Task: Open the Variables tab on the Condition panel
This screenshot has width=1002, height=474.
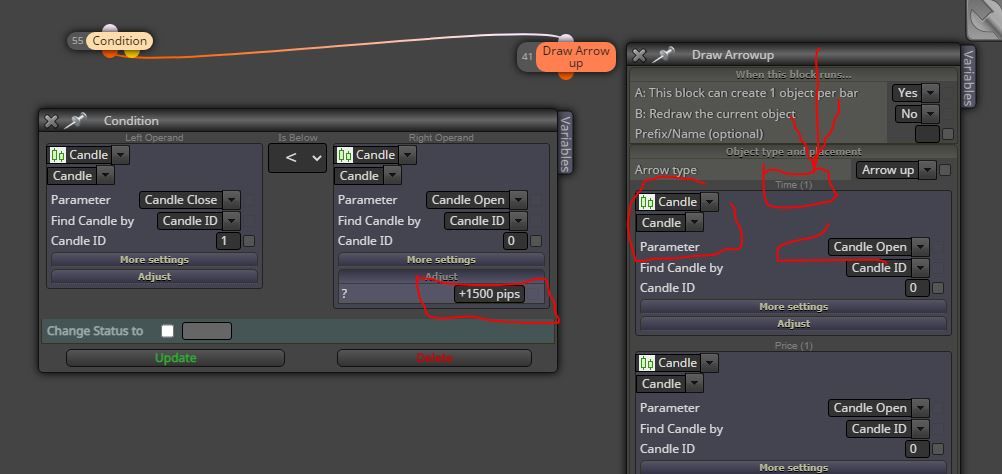Action: (565, 144)
